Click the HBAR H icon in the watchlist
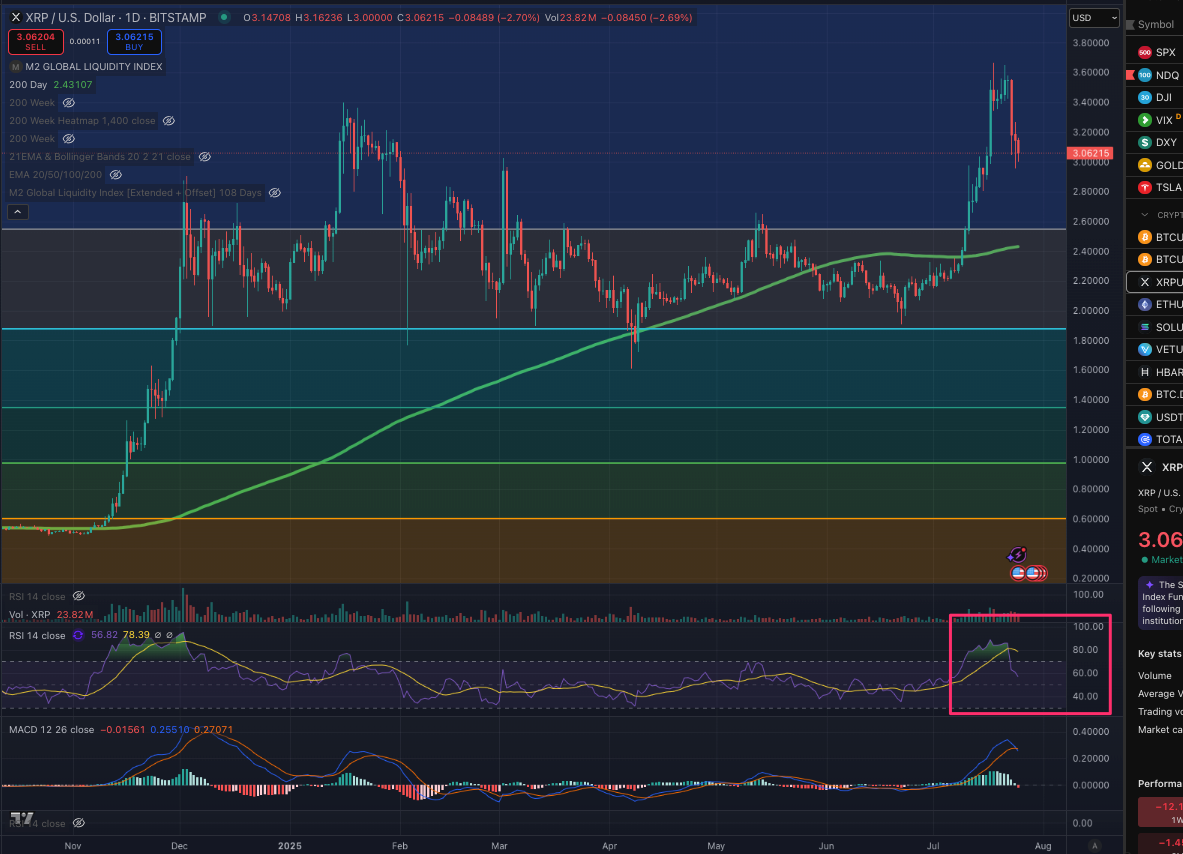The height and width of the screenshot is (854, 1183). pyautogui.click(x=1145, y=372)
